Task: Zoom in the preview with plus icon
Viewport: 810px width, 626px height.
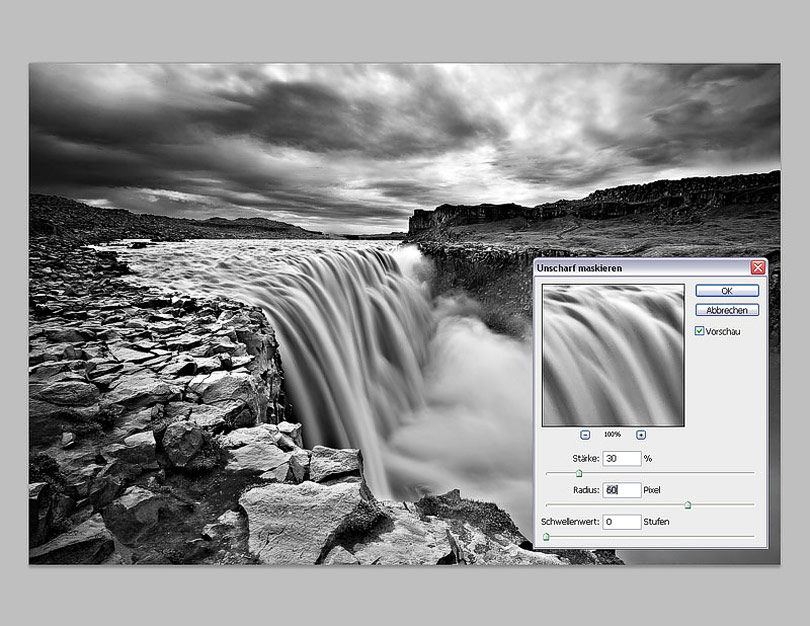Action: point(641,435)
